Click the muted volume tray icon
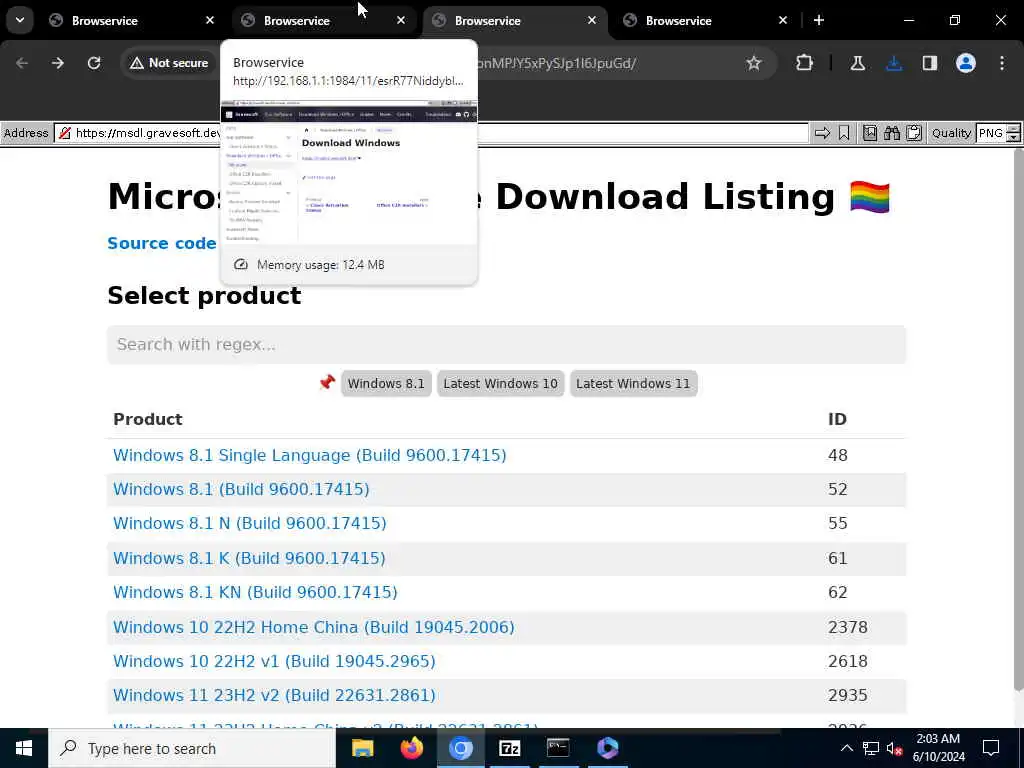The height and width of the screenshot is (768, 1024). (x=895, y=748)
